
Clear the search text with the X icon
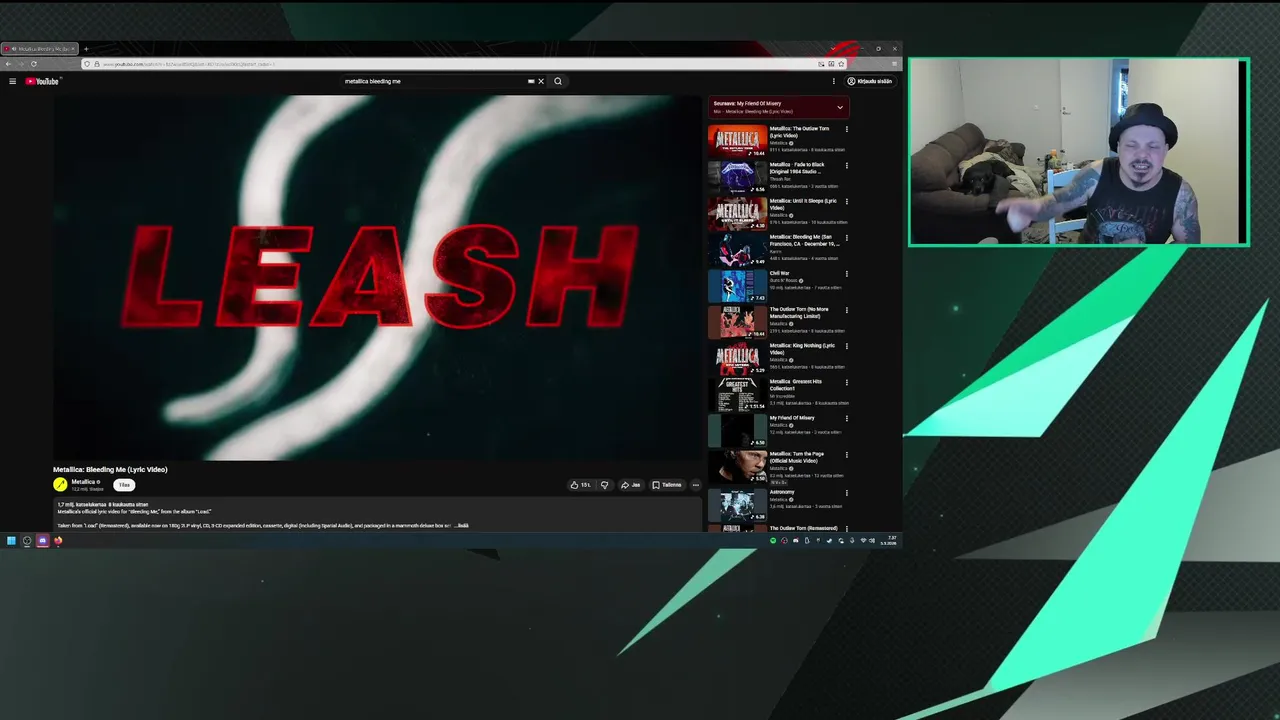[541, 81]
